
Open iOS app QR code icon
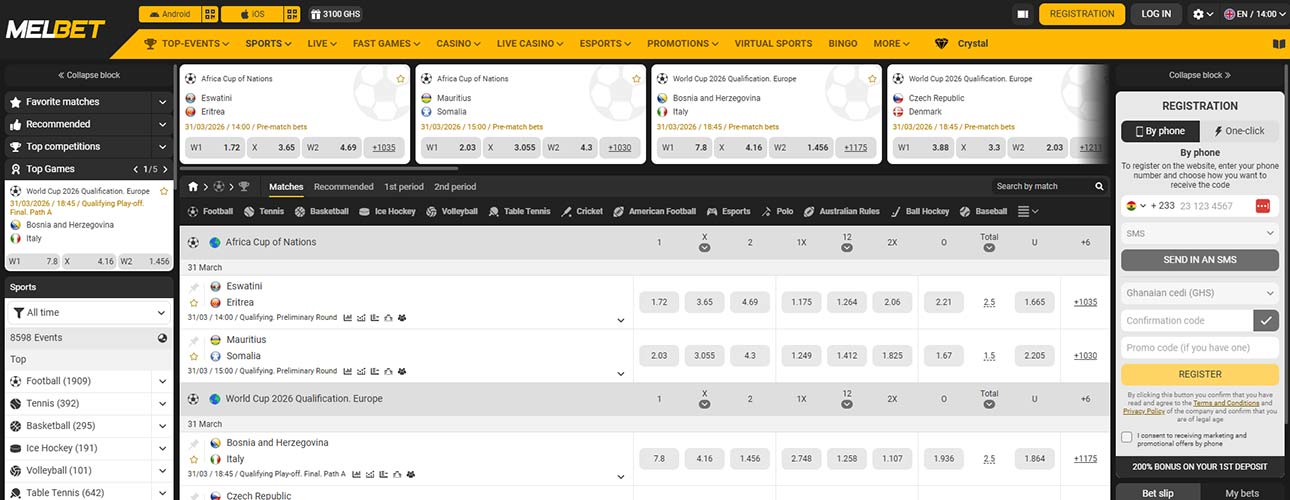click(x=291, y=14)
